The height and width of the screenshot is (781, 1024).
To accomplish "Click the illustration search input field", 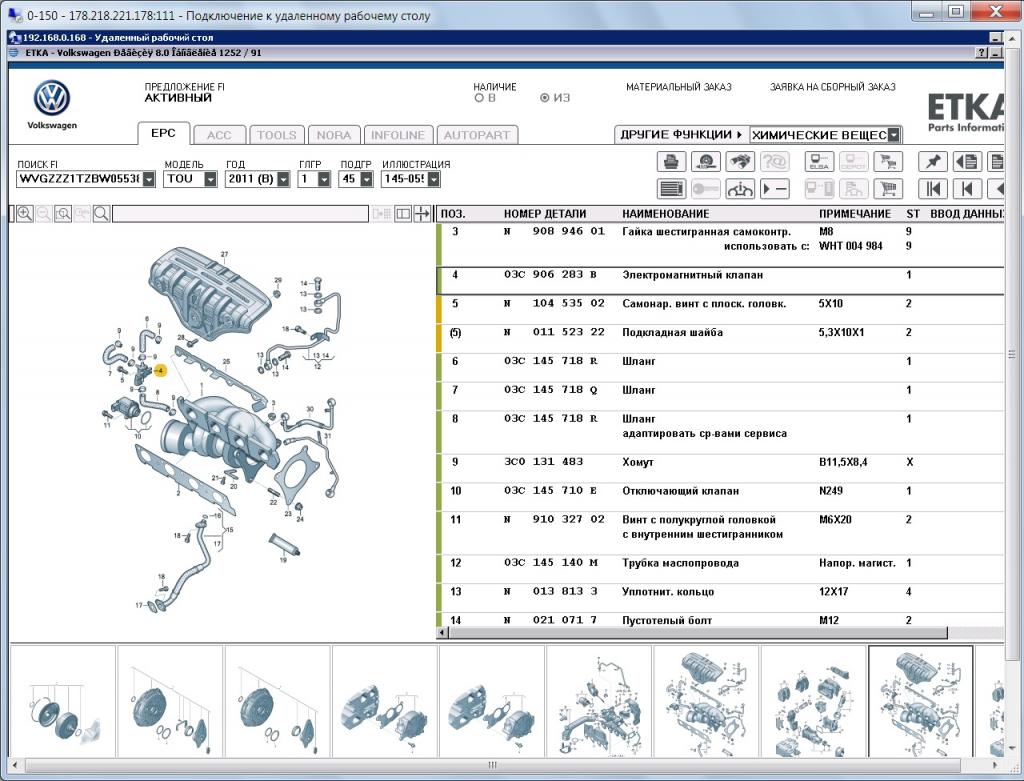I will (x=240, y=214).
